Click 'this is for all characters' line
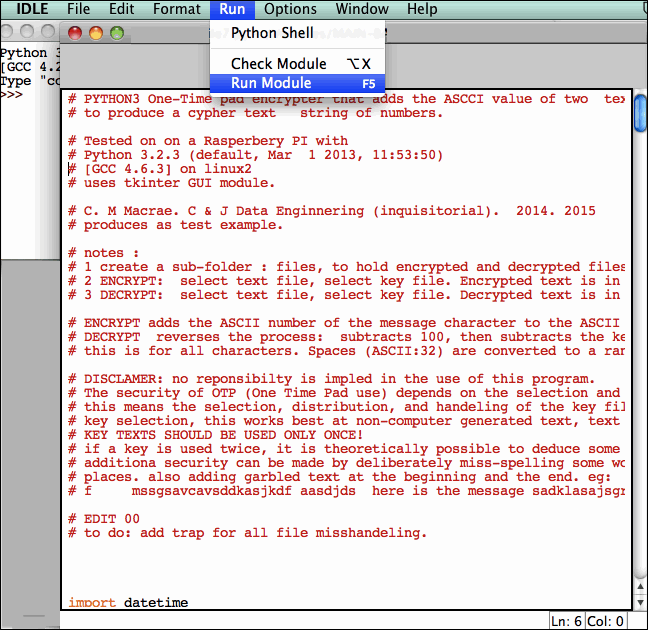The width and height of the screenshot is (648, 630). point(346,351)
